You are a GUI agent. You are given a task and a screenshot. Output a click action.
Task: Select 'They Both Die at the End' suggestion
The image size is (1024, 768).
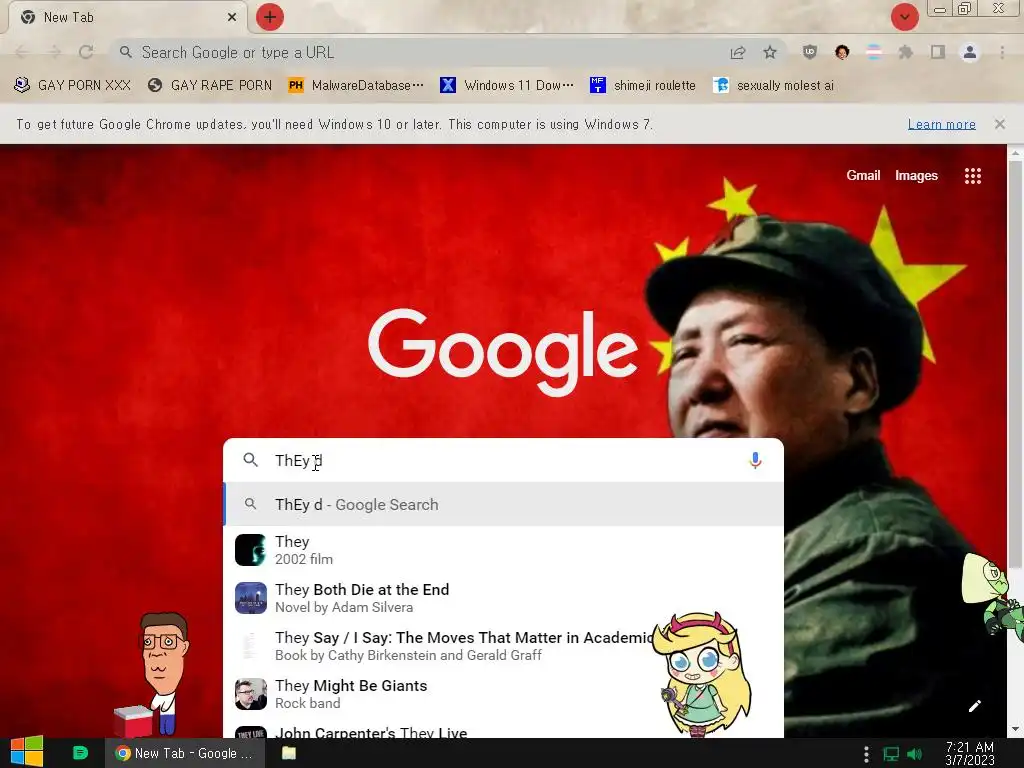tap(504, 598)
